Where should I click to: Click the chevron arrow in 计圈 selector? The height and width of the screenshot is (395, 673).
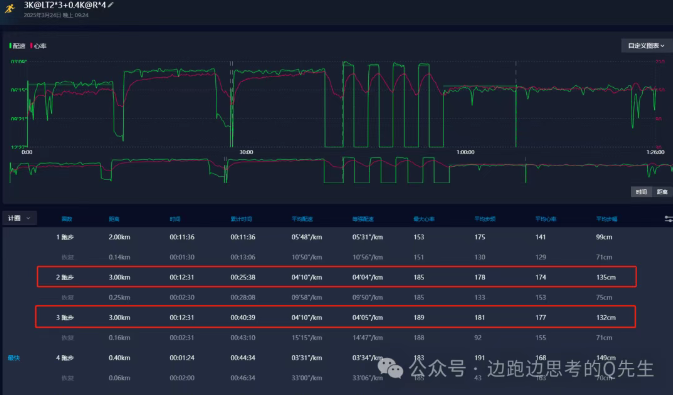[x=28, y=218]
